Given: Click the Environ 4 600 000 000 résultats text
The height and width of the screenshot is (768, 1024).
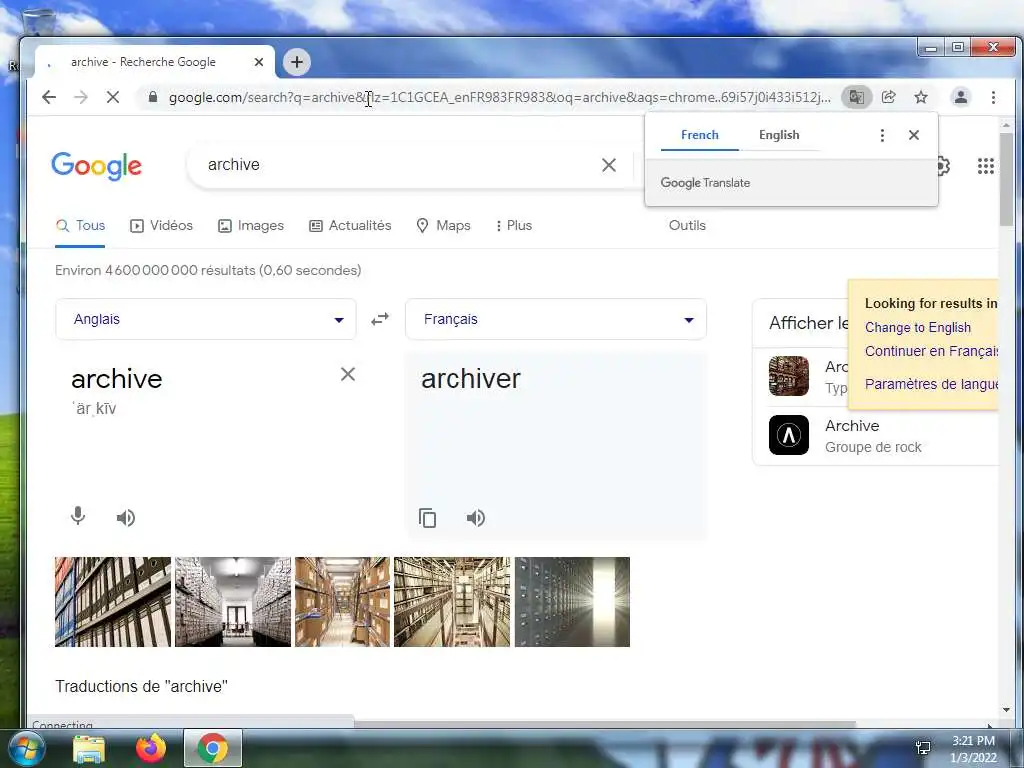Looking at the screenshot, I should 208,270.
